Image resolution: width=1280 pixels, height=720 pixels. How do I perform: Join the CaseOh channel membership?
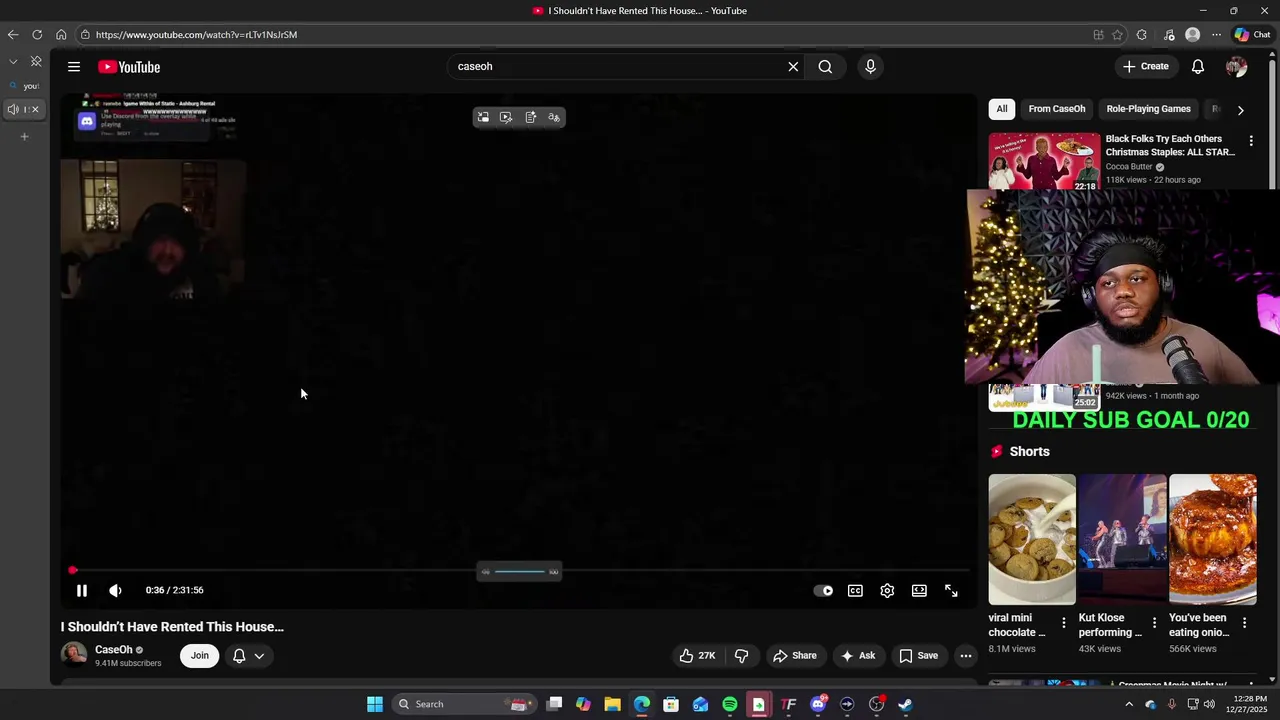point(200,656)
